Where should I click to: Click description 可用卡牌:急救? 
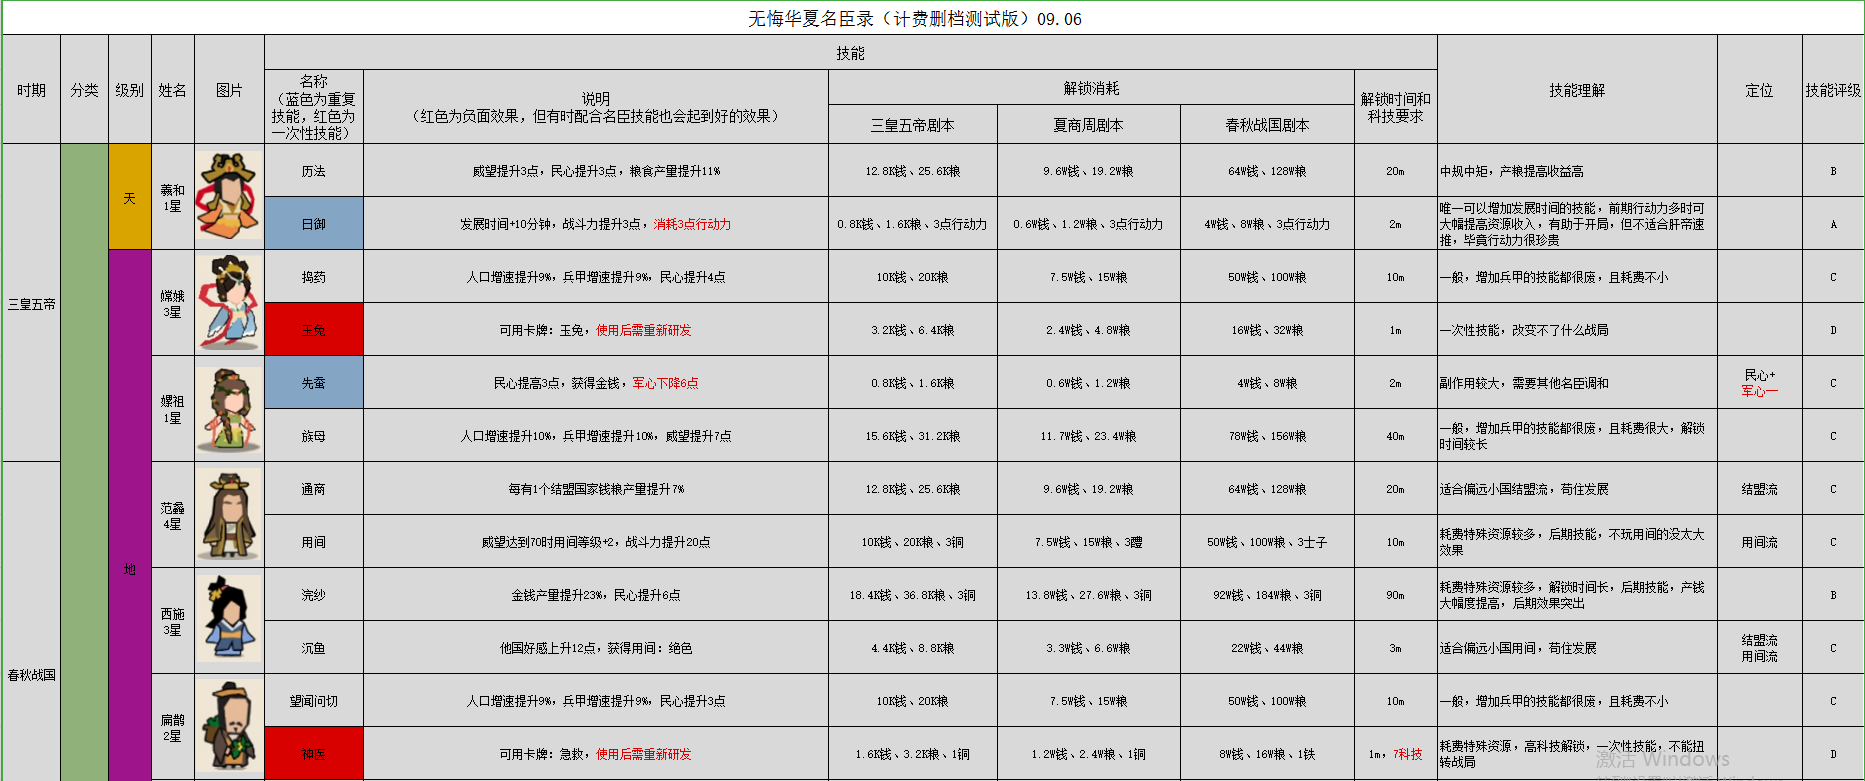(x=541, y=754)
